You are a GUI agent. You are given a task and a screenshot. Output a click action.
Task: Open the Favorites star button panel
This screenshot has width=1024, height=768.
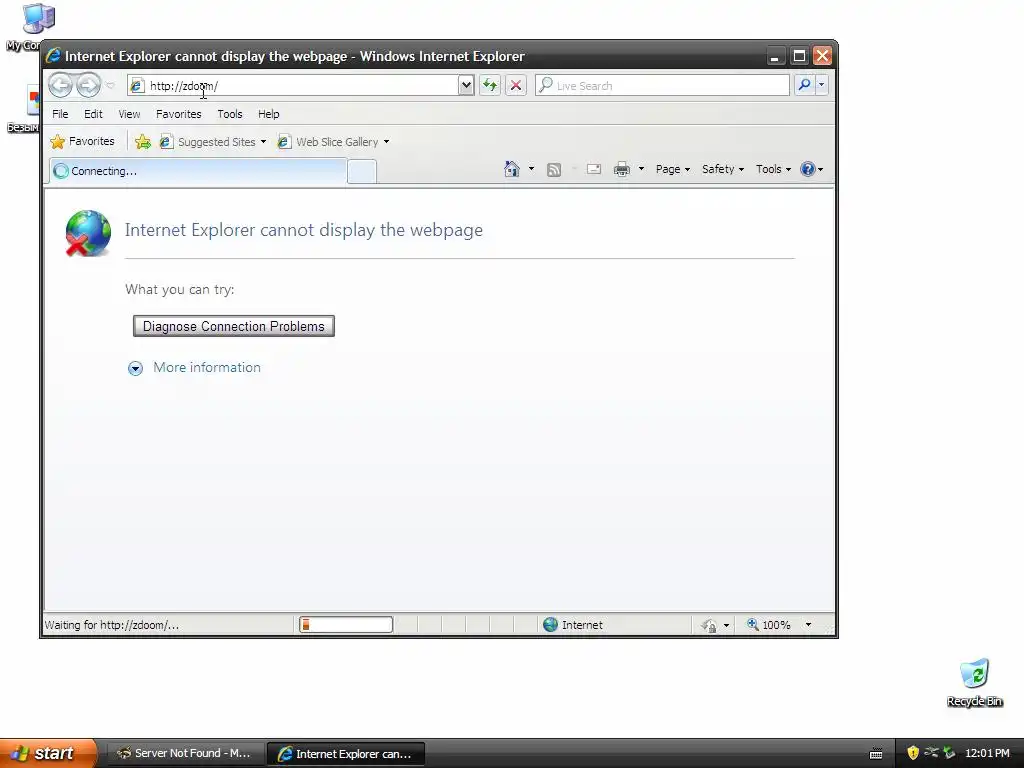click(x=82, y=141)
